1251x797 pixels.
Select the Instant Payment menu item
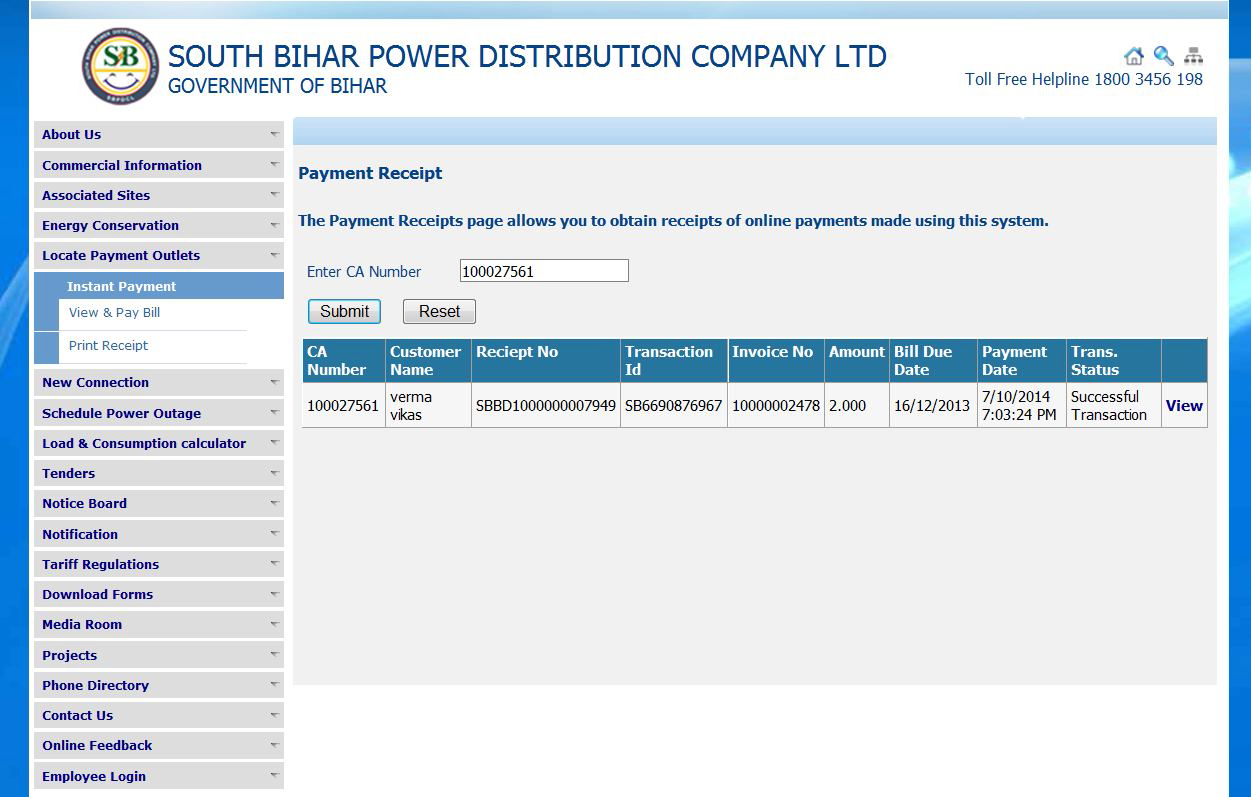(x=121, y=285)
